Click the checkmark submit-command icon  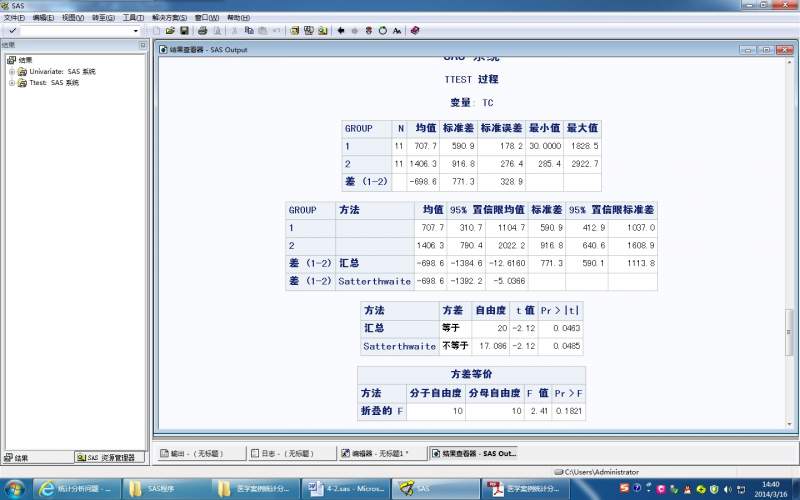[x=13, y=31]
